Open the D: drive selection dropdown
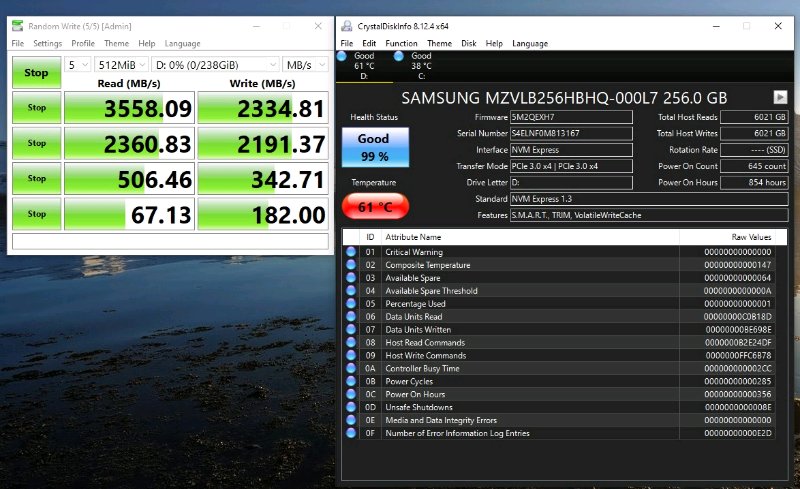Image resolution: width=800 pixels, height=489 pixels. pos(214,65)
